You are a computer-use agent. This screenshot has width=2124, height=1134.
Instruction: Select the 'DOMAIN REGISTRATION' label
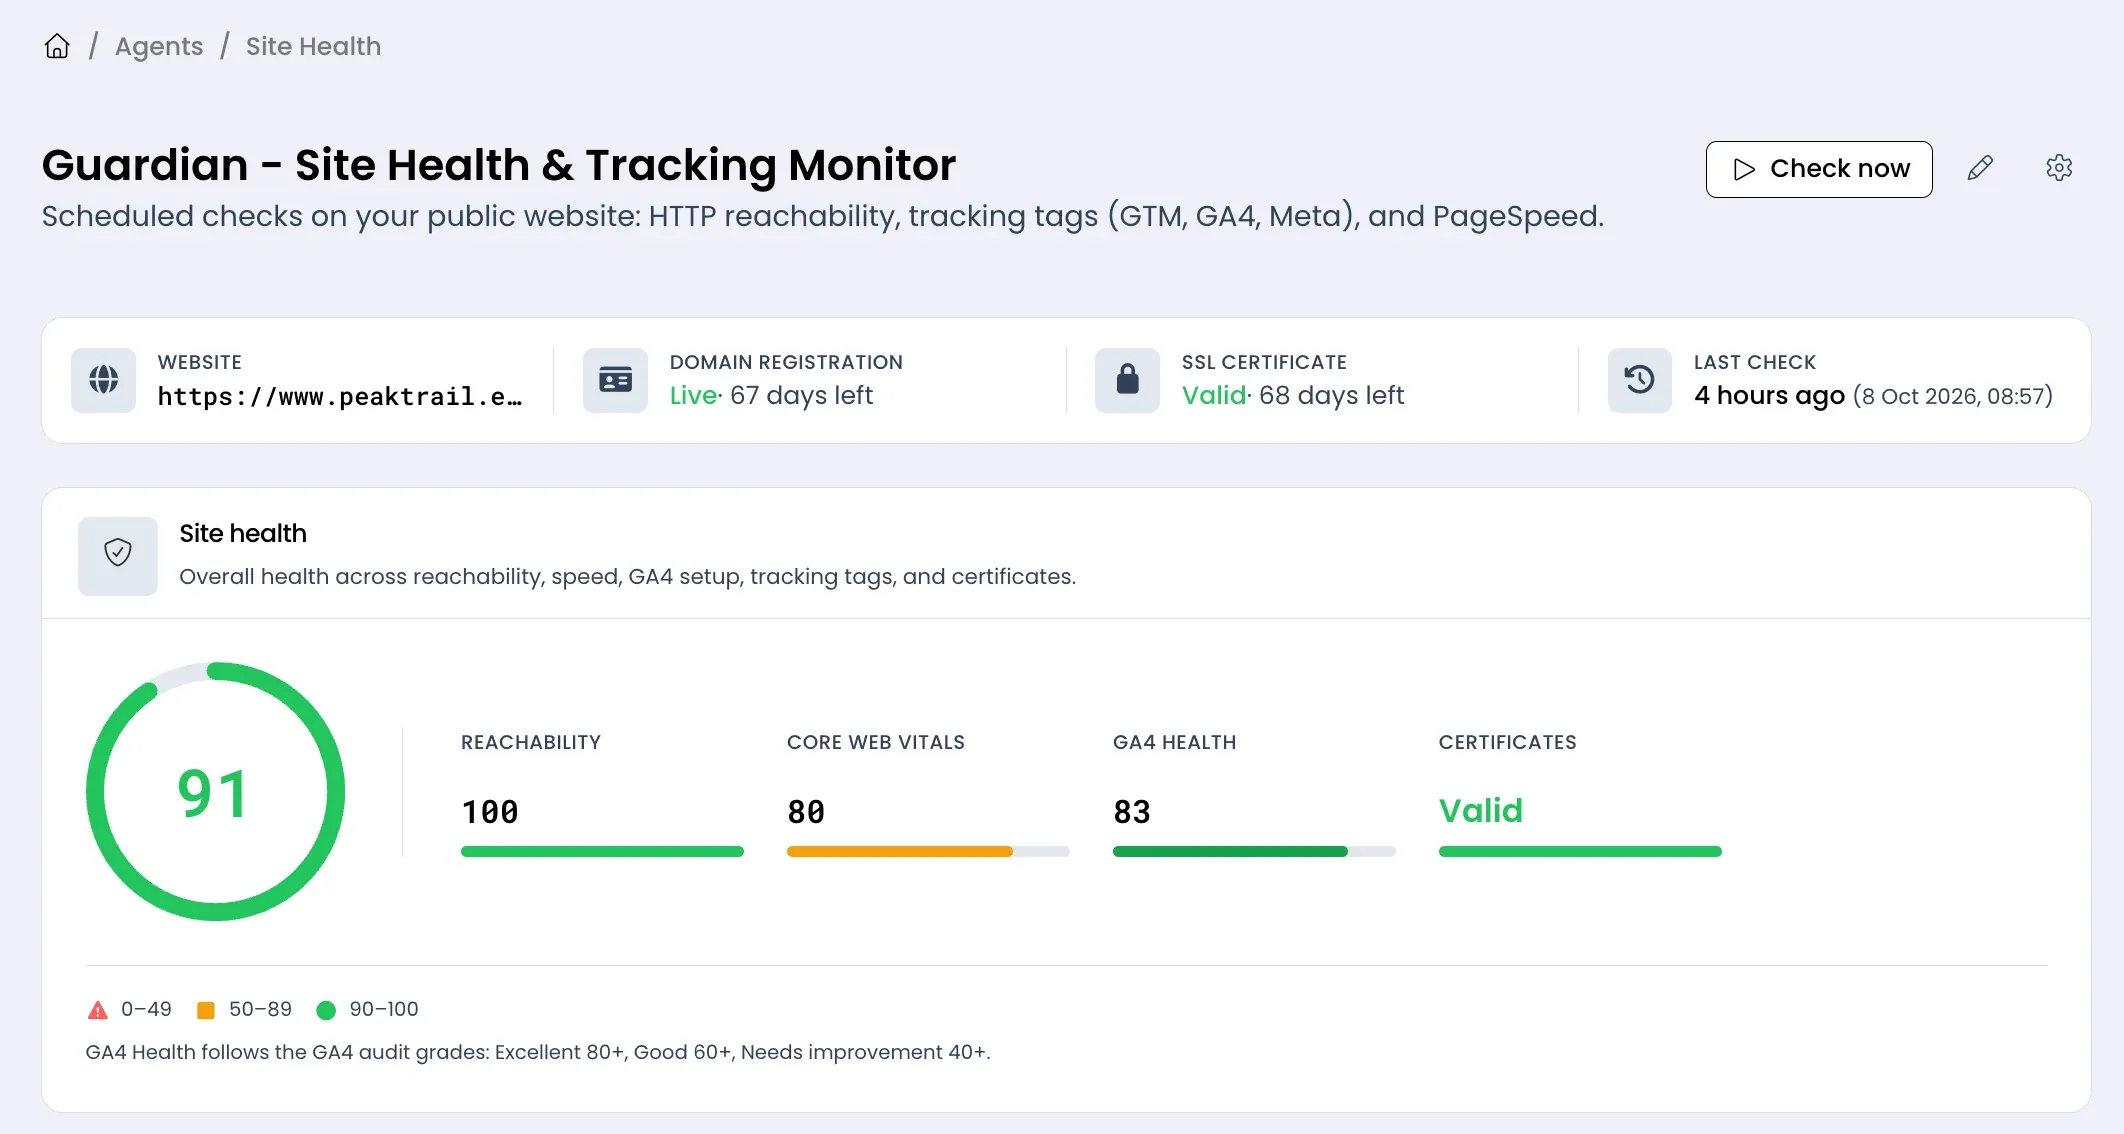tap(786, 362)
